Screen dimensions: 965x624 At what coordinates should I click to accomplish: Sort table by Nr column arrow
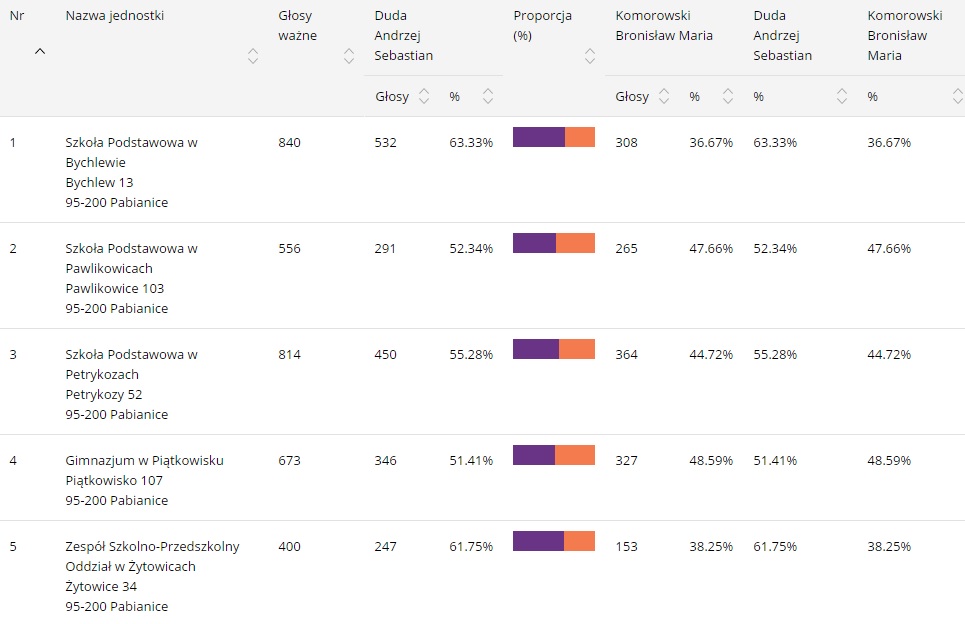40,52
